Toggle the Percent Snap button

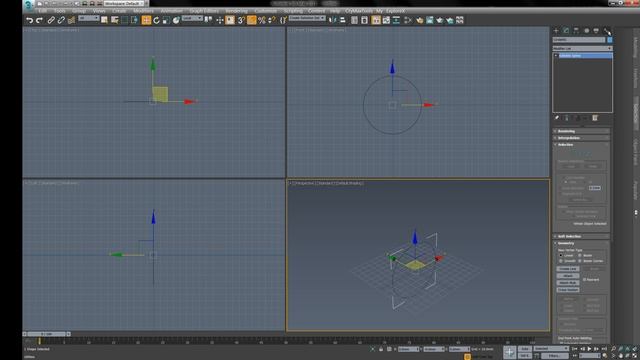pos(262,20)
